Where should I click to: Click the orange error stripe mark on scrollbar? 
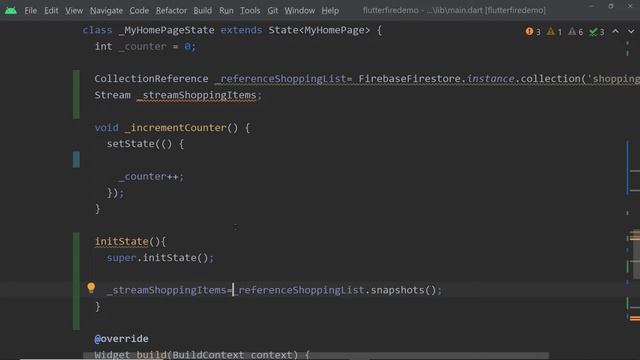click(x=634, y=318)
